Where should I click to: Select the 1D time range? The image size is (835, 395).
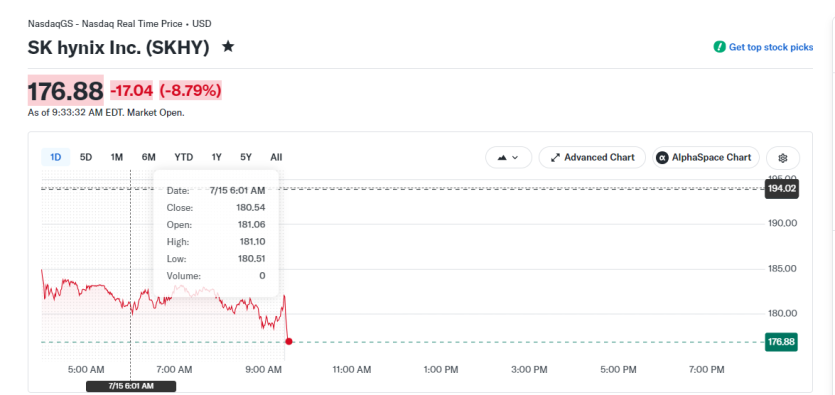[x=55, y=157]
